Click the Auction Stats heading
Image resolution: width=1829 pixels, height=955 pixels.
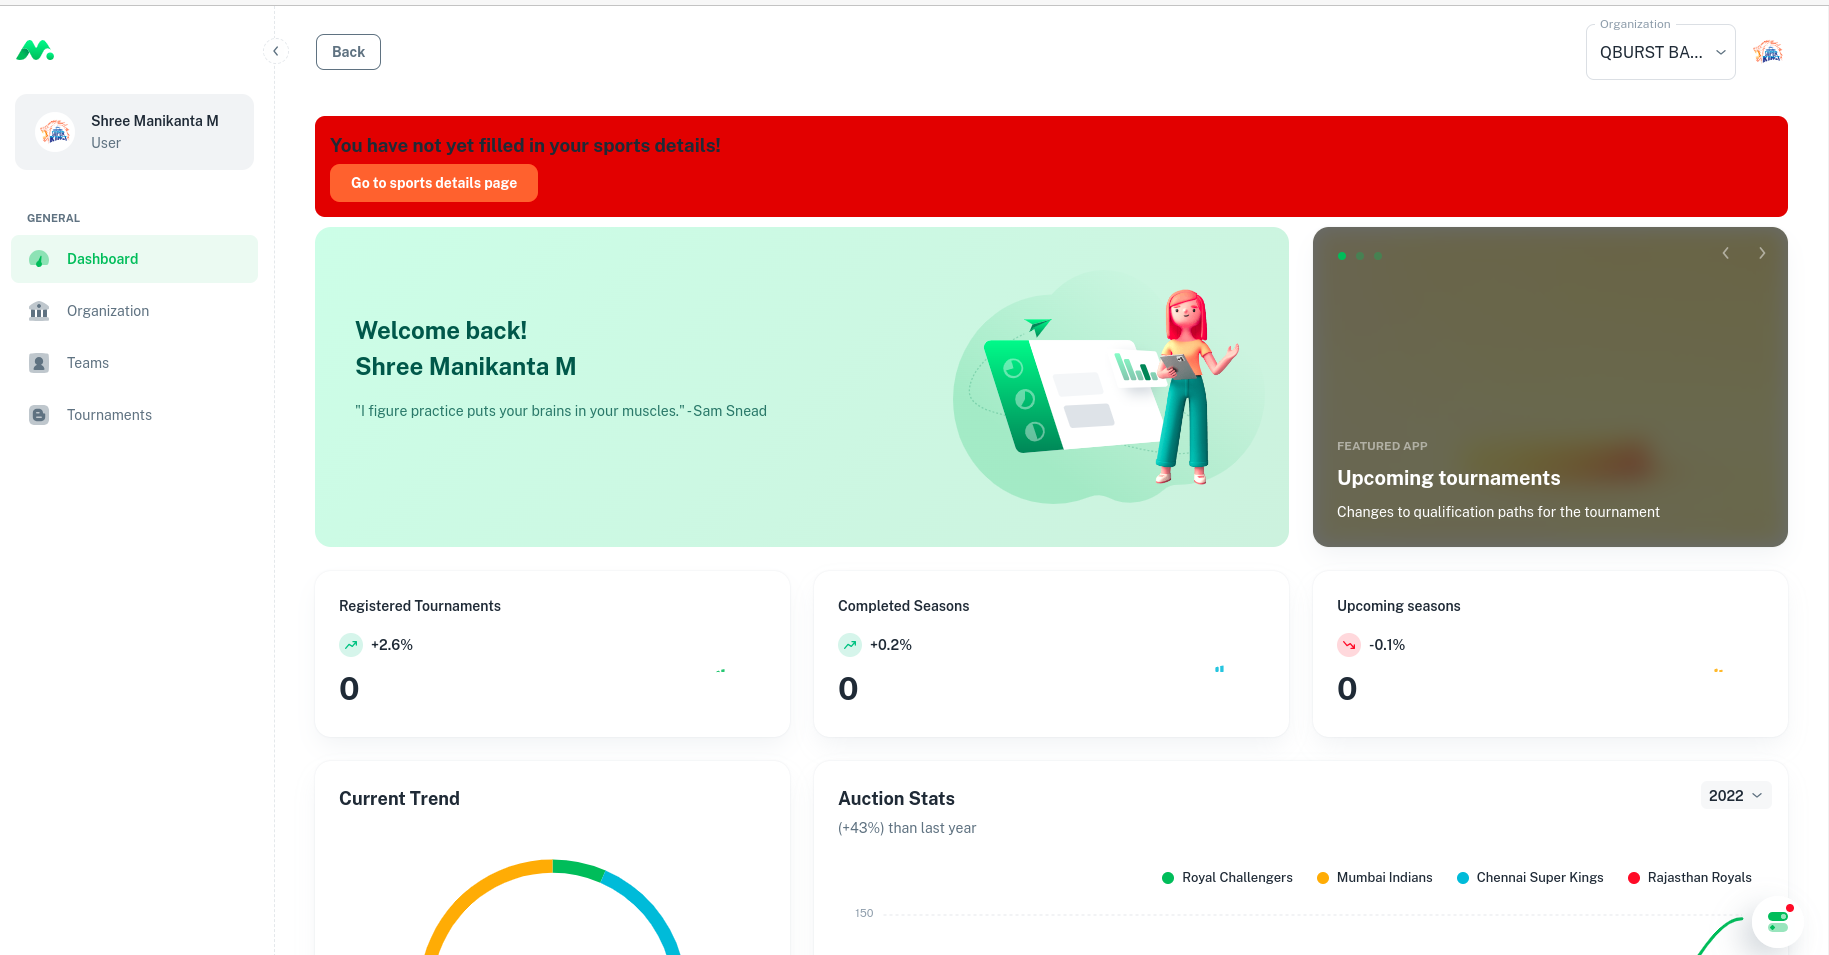tap(896, 799)
